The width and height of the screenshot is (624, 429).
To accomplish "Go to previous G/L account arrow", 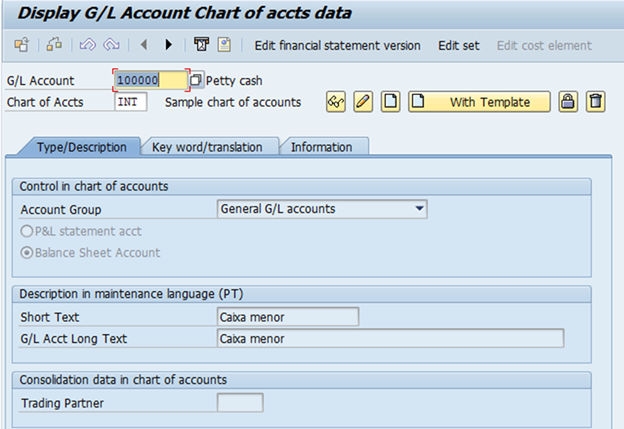I will (x=144, y=45).
